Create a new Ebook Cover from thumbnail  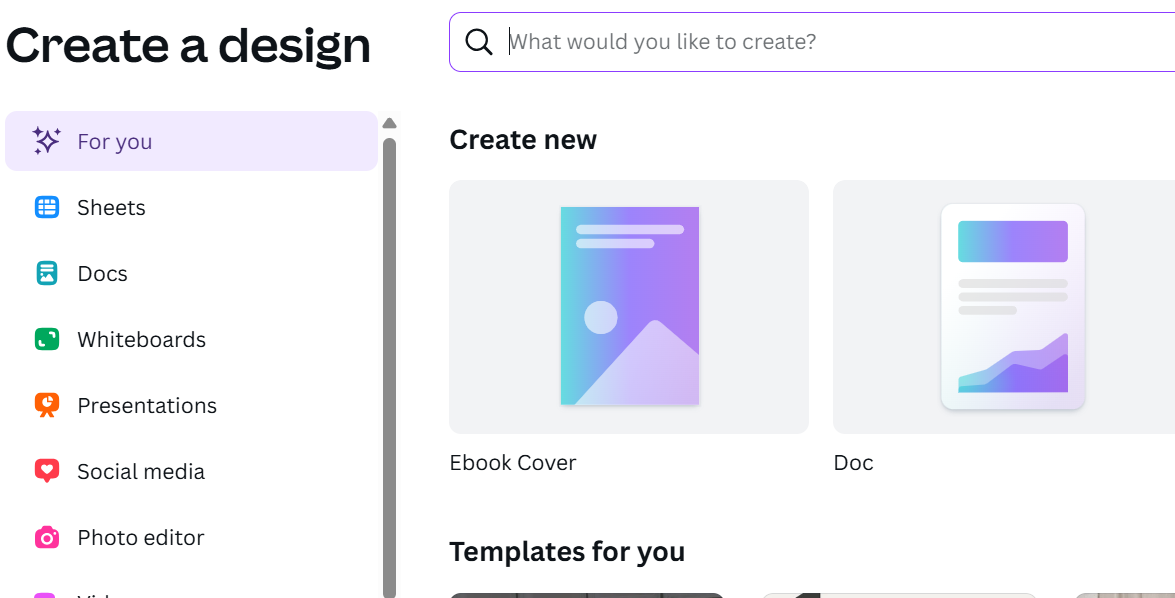point(629,306)
